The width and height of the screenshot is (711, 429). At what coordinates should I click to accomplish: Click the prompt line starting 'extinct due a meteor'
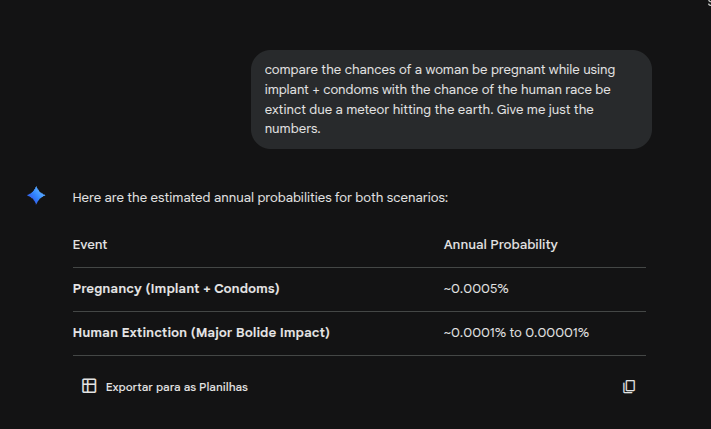pyautogui.click(x=429, y=110)
